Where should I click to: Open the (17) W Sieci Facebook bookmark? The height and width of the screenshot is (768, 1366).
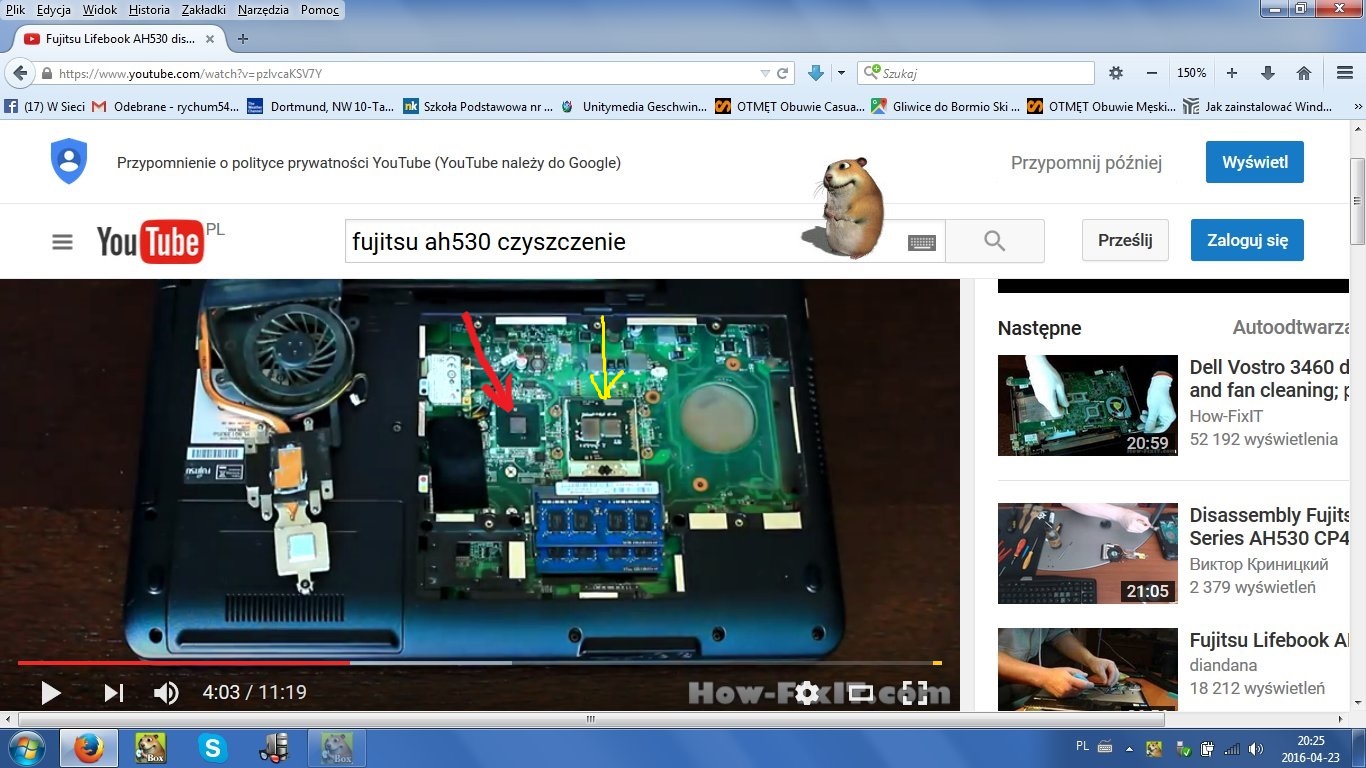[x=45, y=106]
